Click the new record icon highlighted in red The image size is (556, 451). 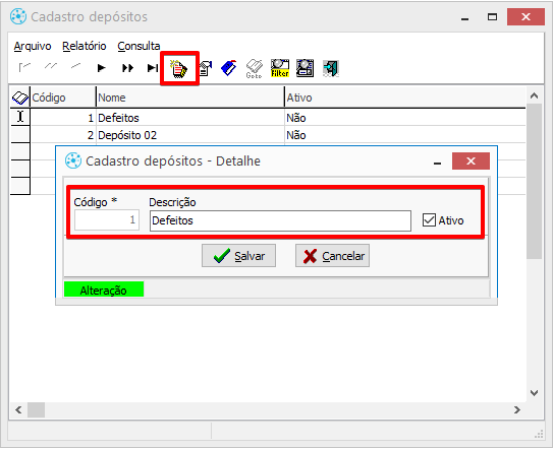click(179, 69)
